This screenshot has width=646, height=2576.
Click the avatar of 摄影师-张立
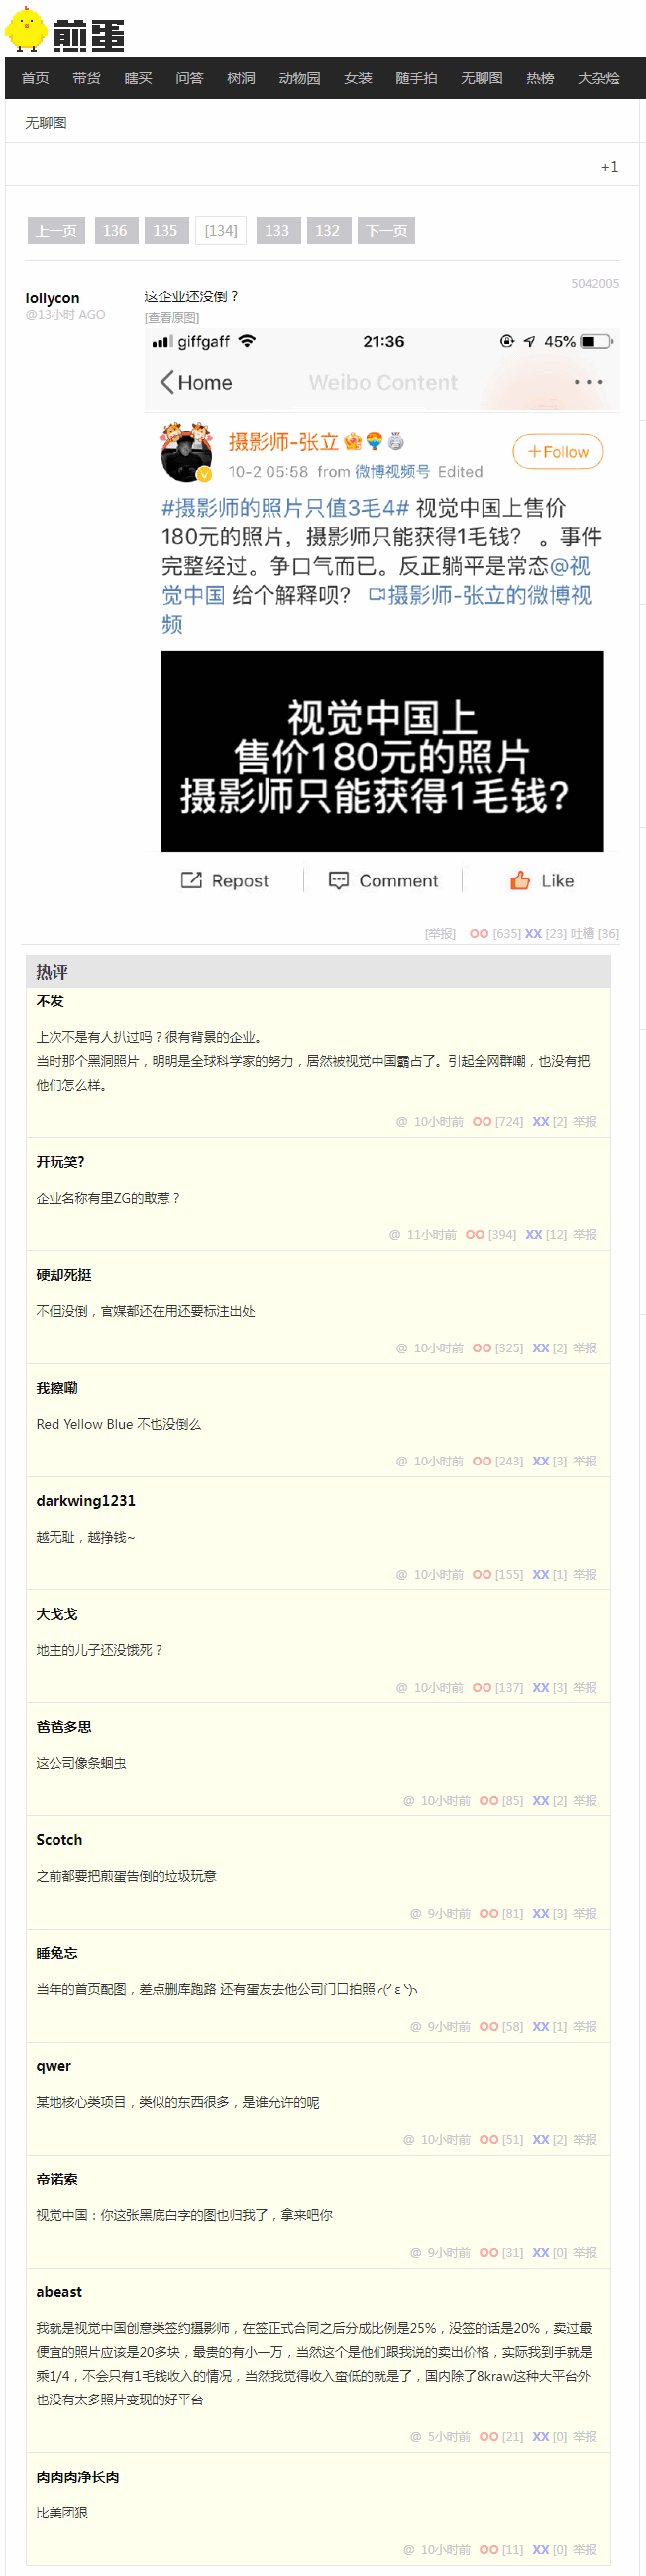187,452
